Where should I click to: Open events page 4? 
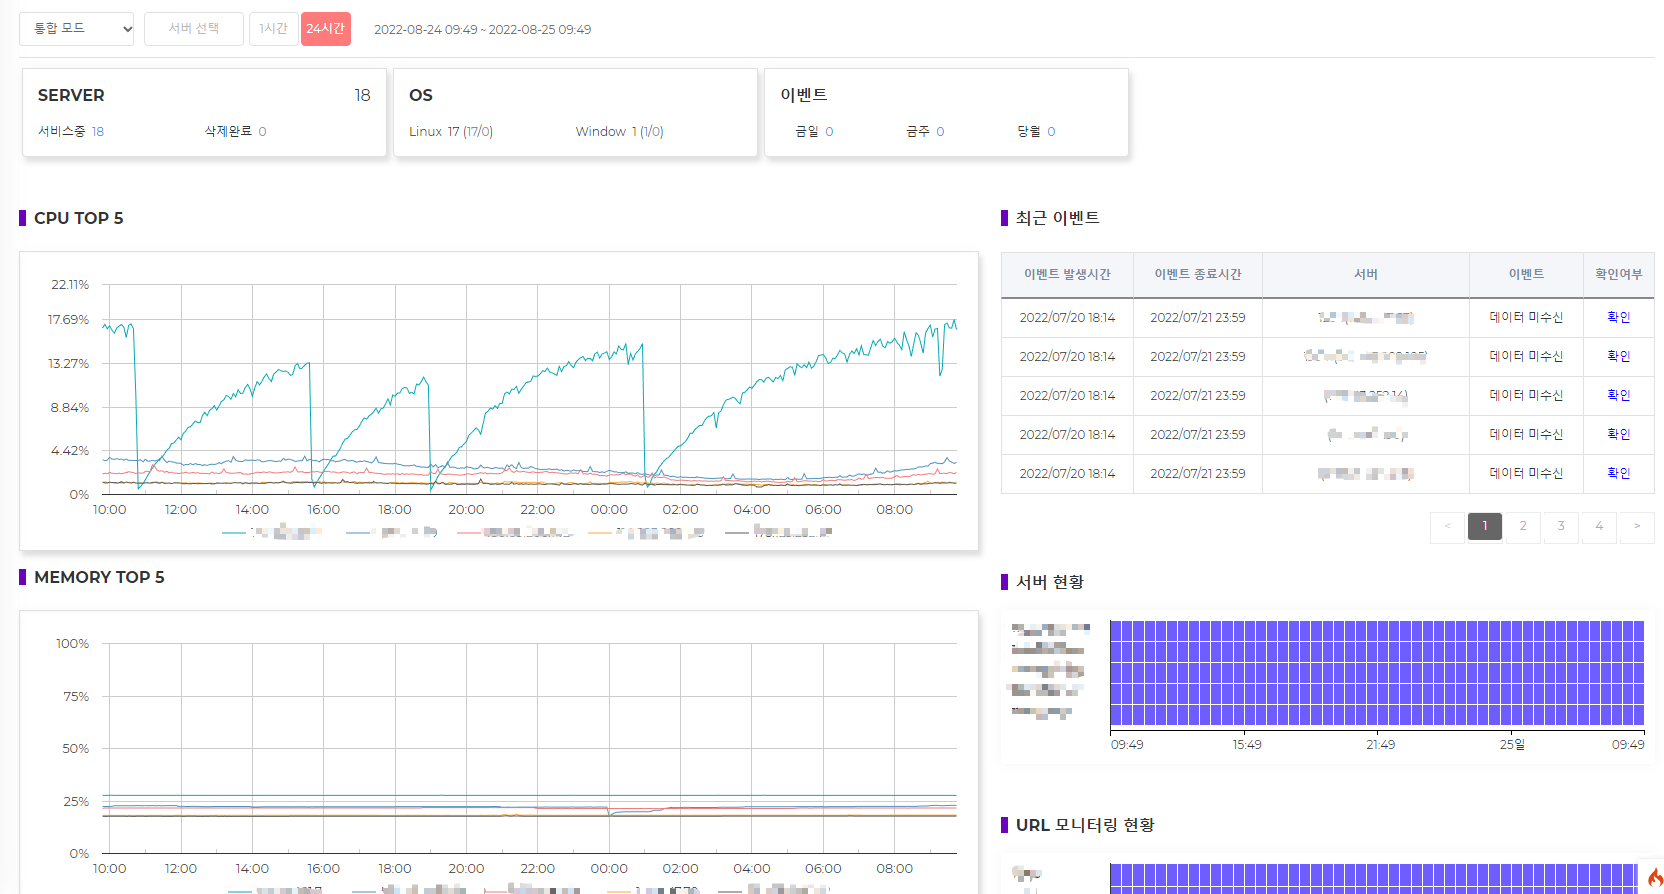pos(1599,526)
